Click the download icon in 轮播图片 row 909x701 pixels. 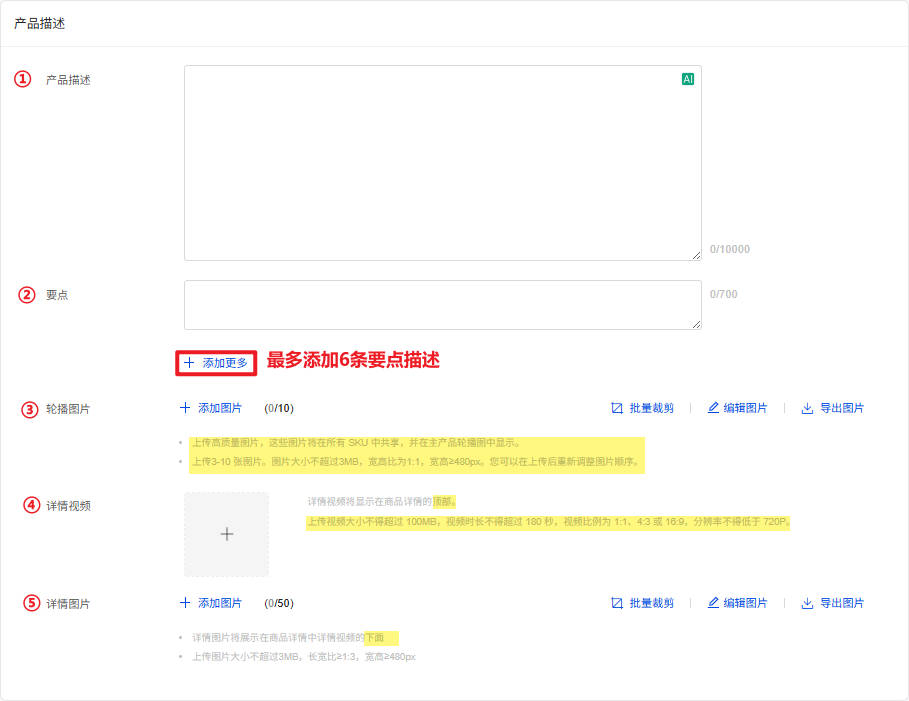[x=807, y=408]
